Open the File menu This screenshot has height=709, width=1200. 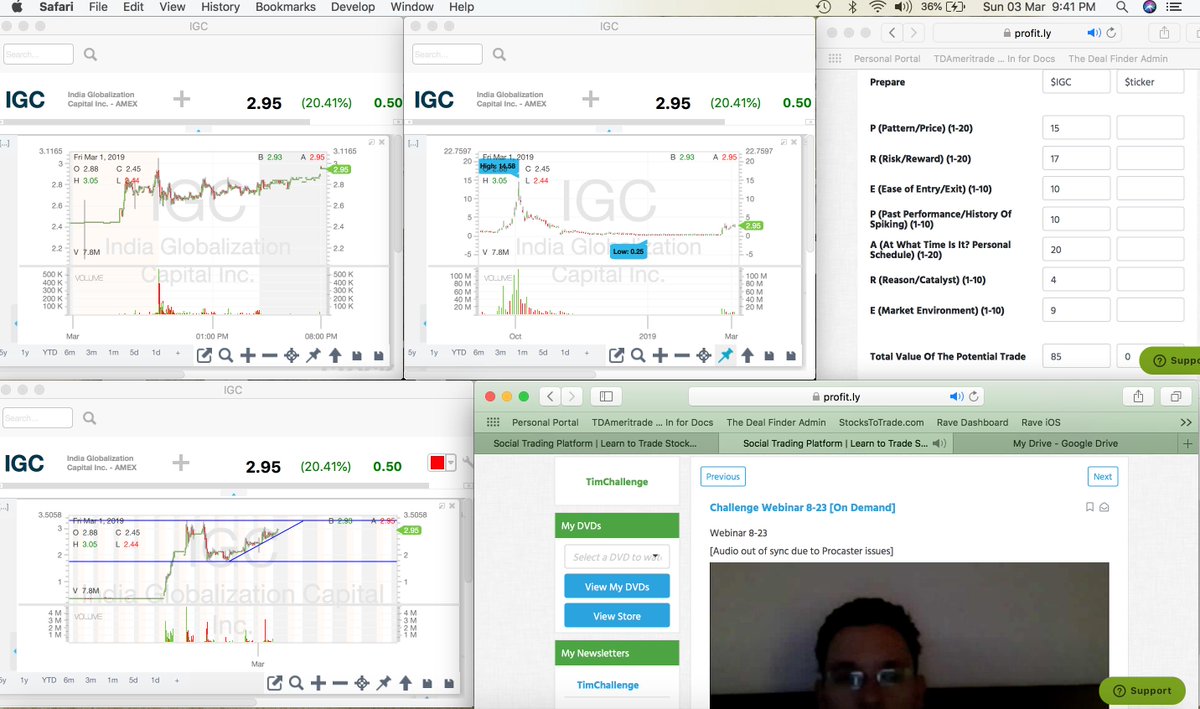click(98, 7)
